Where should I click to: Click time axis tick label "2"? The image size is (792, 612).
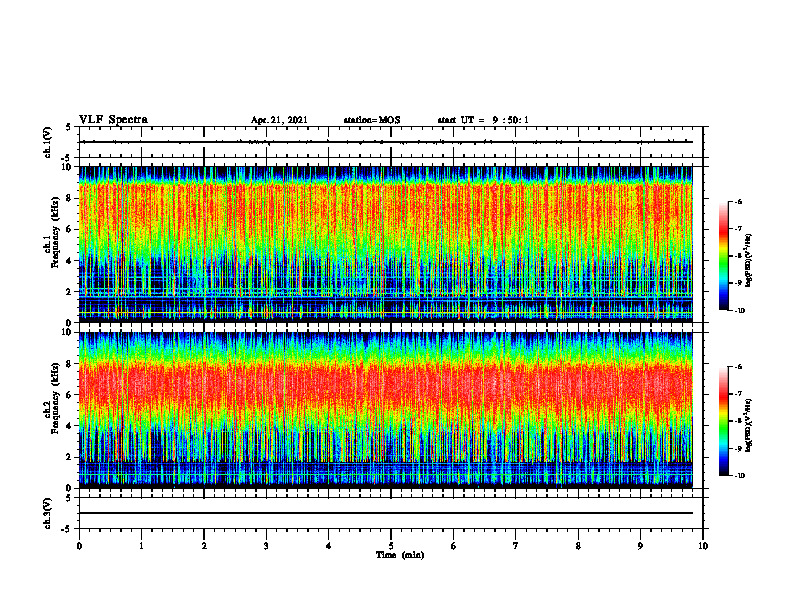tap(204, 546)
